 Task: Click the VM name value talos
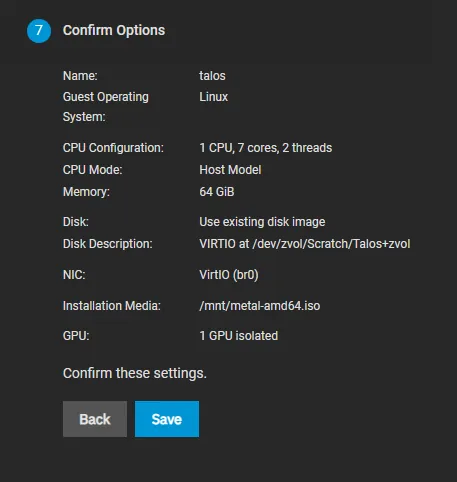pos(212,76)
